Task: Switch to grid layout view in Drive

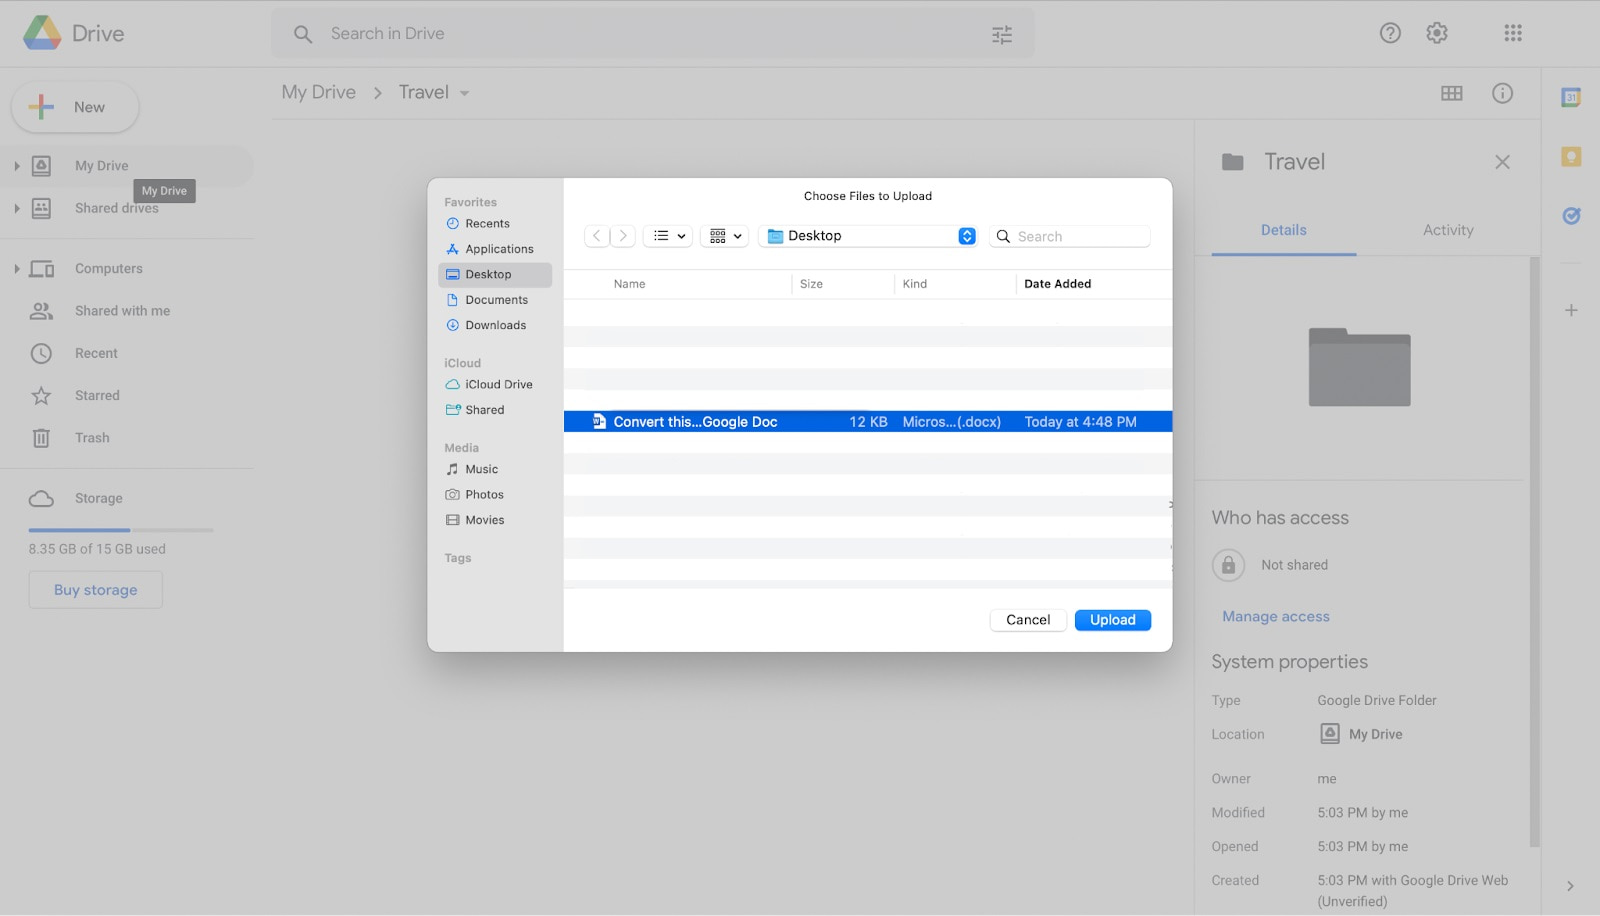Action: 1452,93
